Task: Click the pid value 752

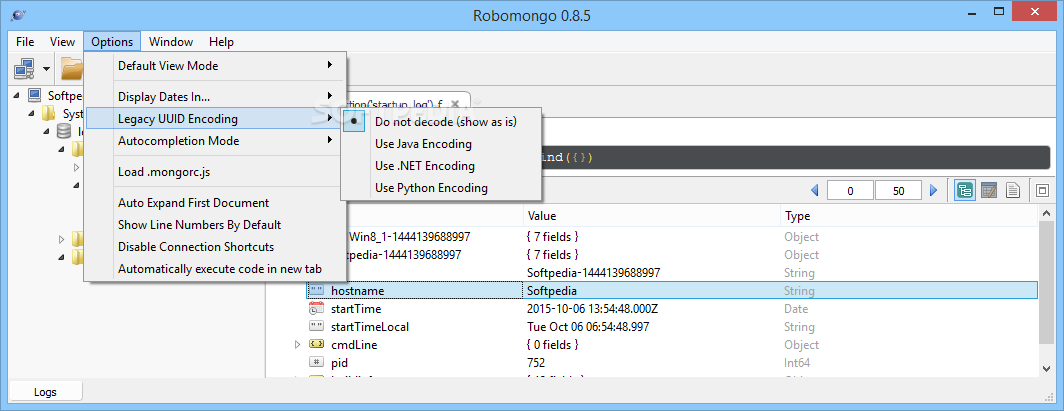Action: click(535, 363)
